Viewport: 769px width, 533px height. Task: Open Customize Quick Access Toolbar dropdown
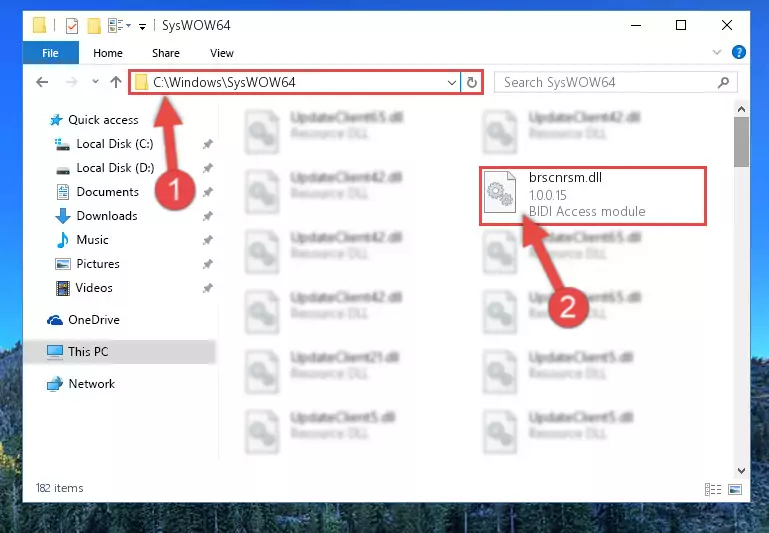point(142,26)
